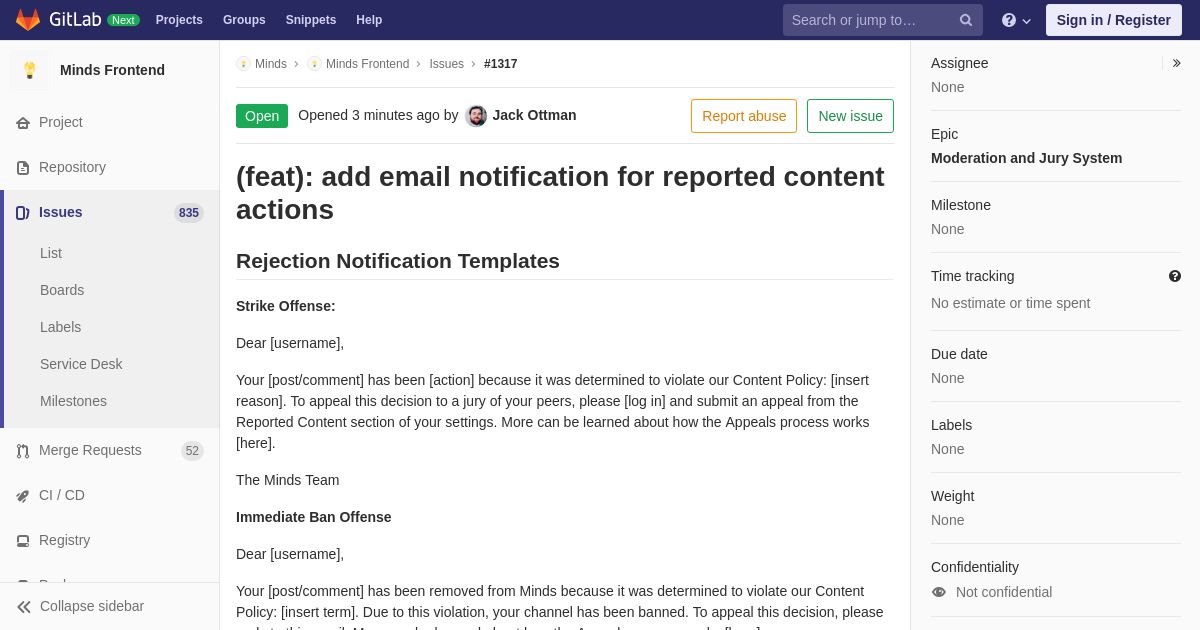Collapse the right issue sidebar

1176,63
